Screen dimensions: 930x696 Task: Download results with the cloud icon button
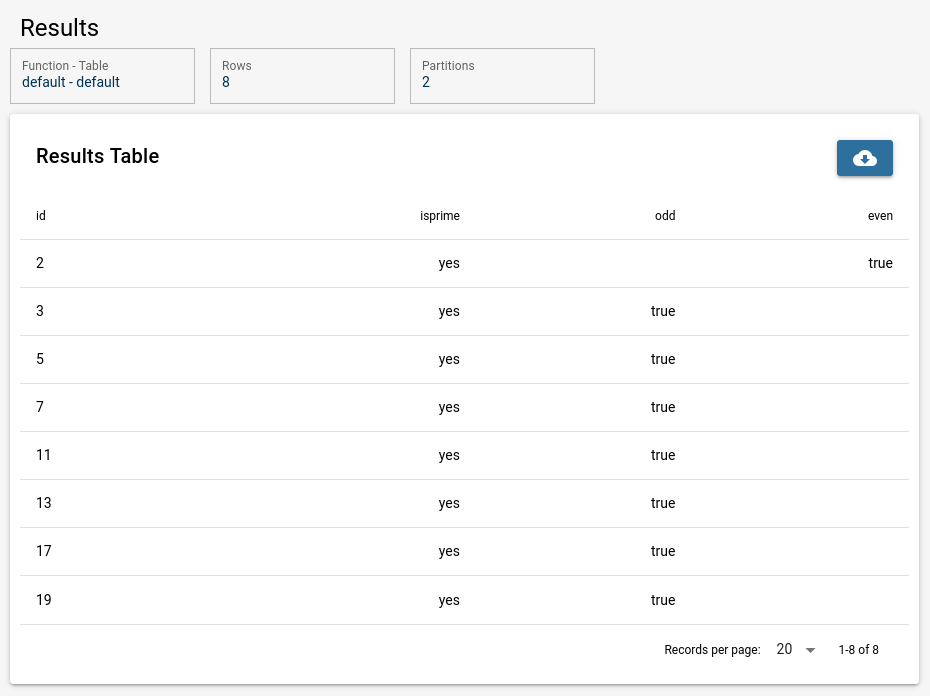864,158
